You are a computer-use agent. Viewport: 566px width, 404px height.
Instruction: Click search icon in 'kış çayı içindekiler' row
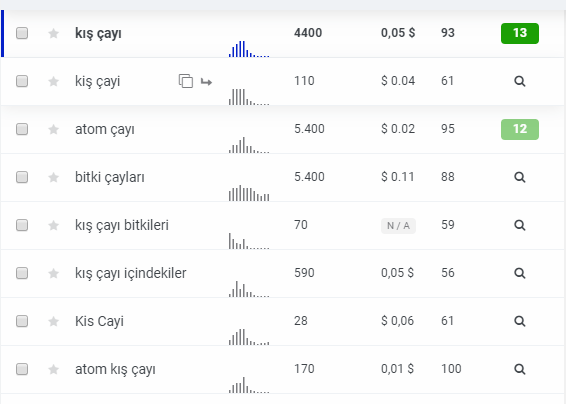519,273
